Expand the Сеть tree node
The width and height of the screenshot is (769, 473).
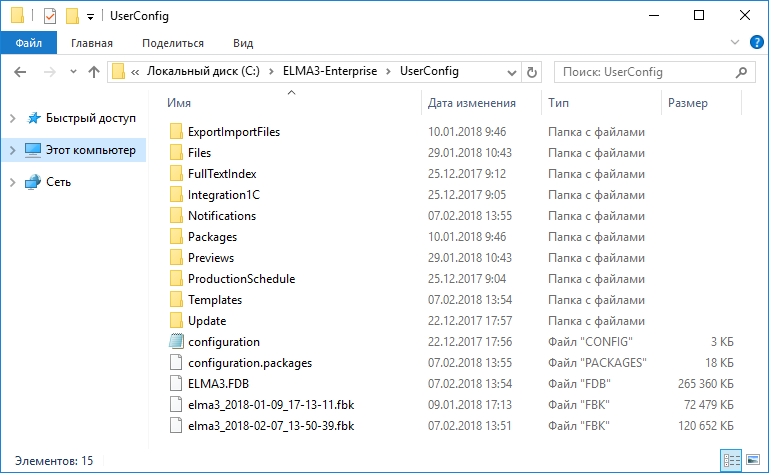click(13, 182)
